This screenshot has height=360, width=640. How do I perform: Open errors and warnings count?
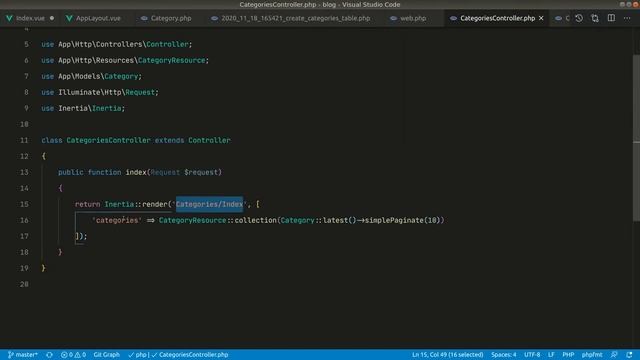click(73, 355)
